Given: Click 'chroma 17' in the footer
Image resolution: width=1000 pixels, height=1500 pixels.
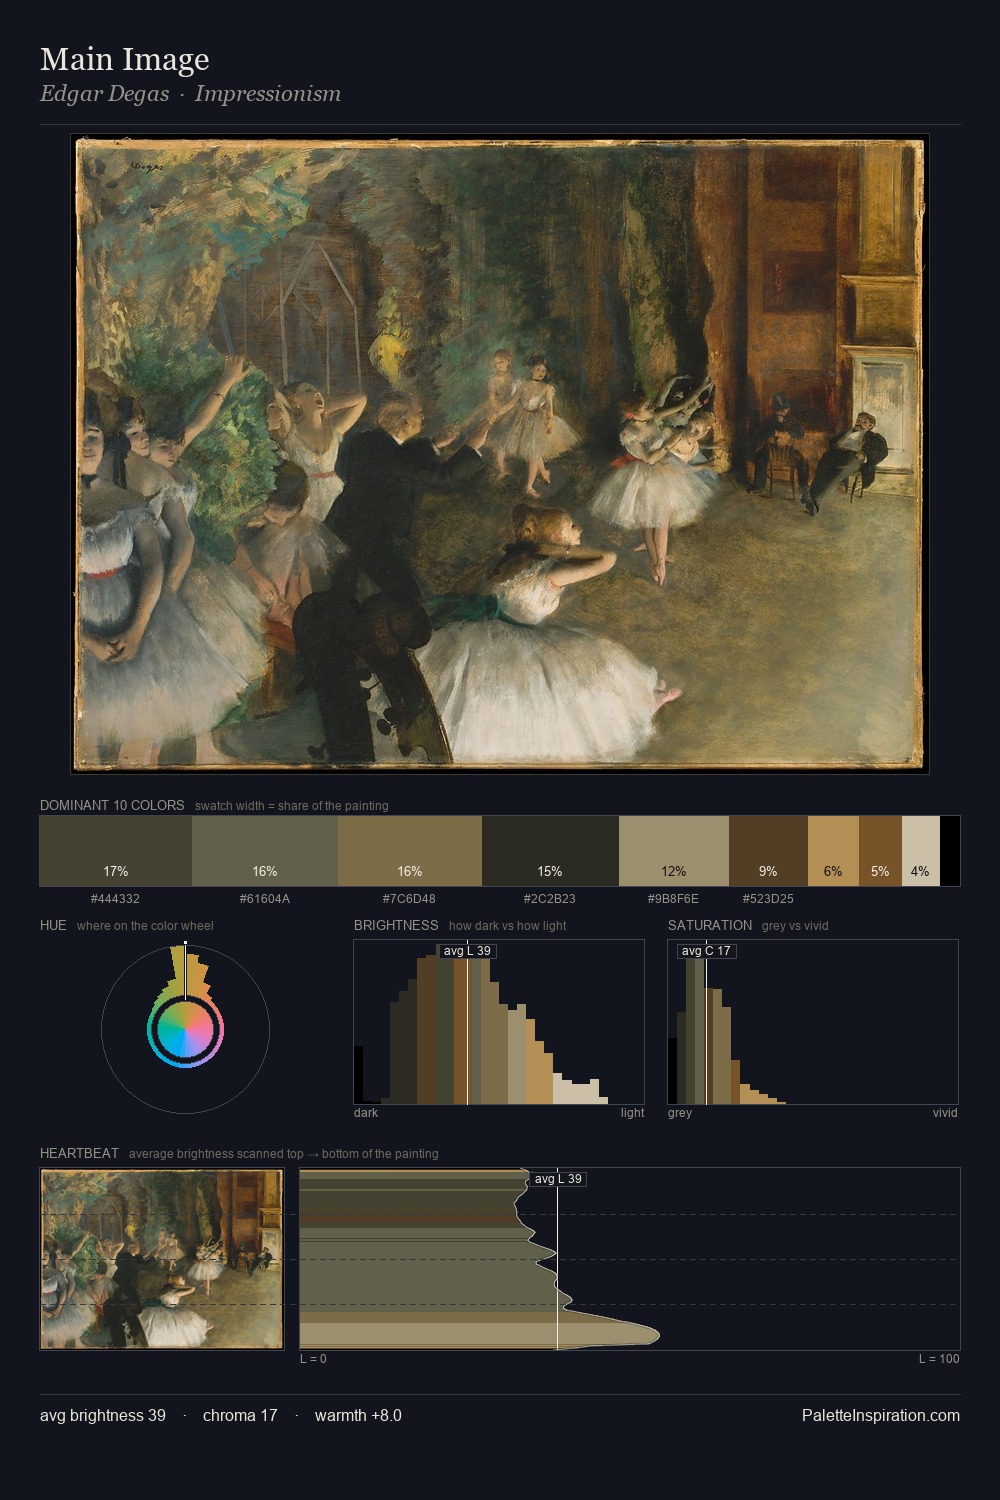Looking at the screenshot, I should pyautogui.click(x=240, y=1415).
